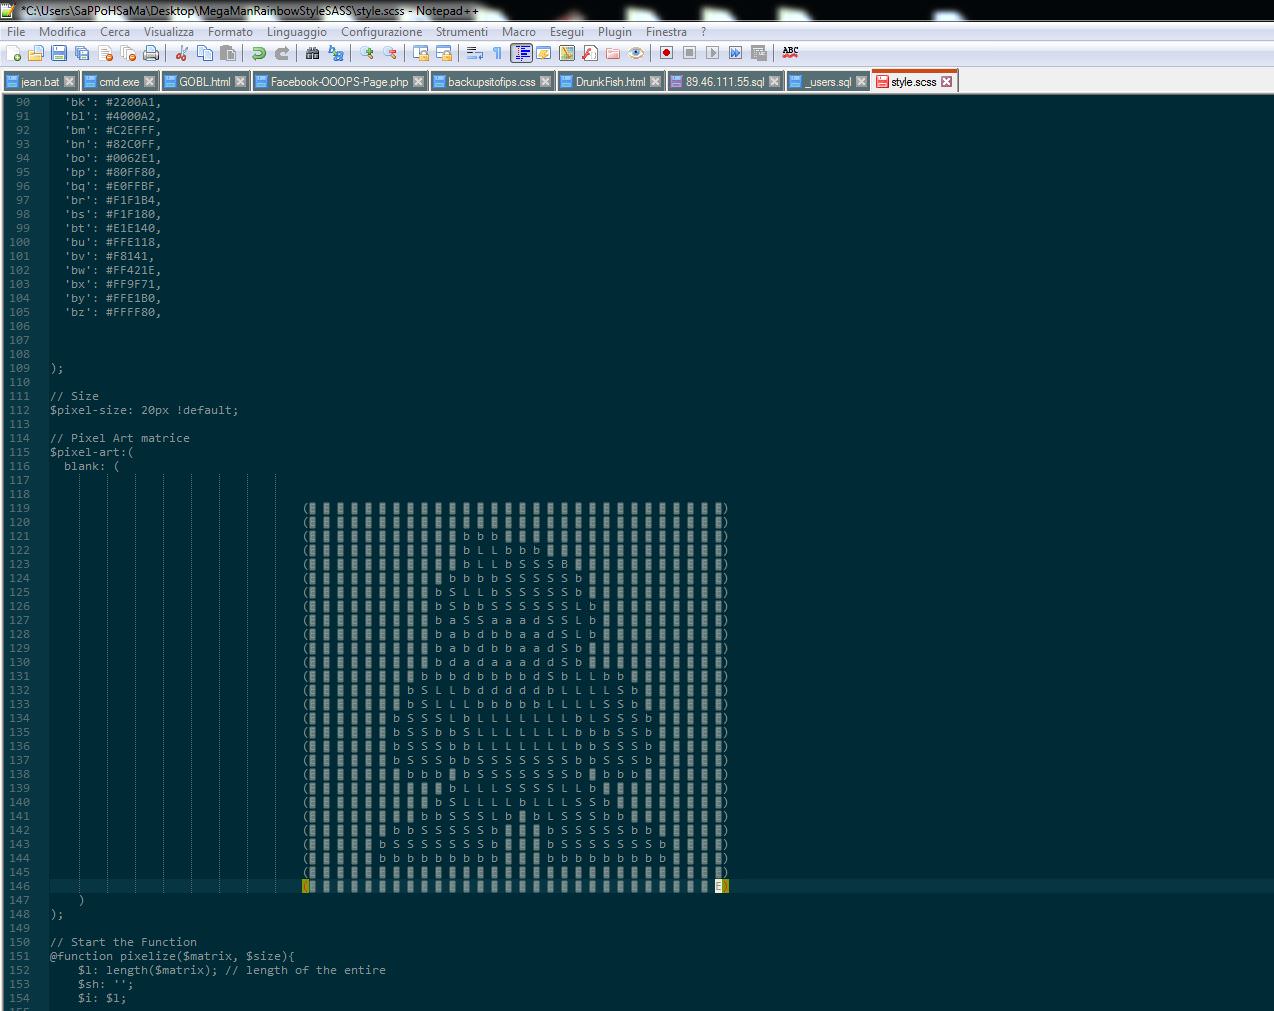Click the Open file folder icon
1274x1011 pixels.
[x=36, y=53]
